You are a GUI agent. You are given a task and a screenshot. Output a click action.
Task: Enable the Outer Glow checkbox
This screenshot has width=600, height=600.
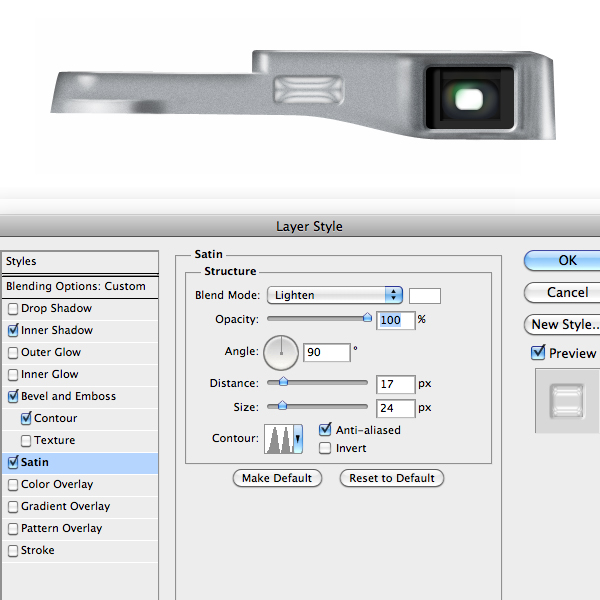coord(13,353)
